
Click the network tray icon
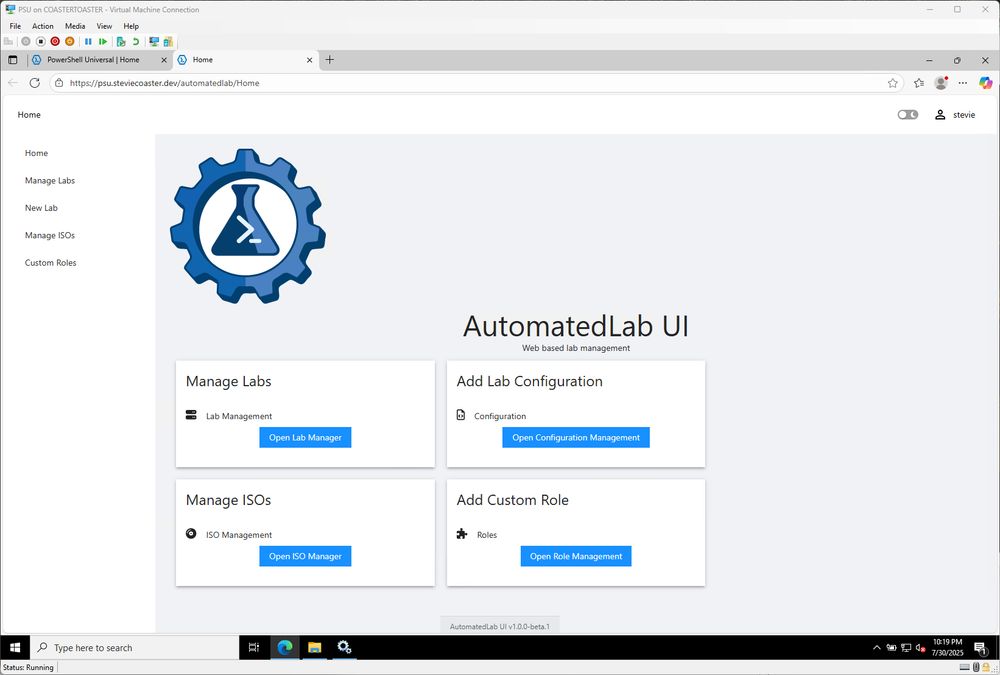[x=906, y=648]
